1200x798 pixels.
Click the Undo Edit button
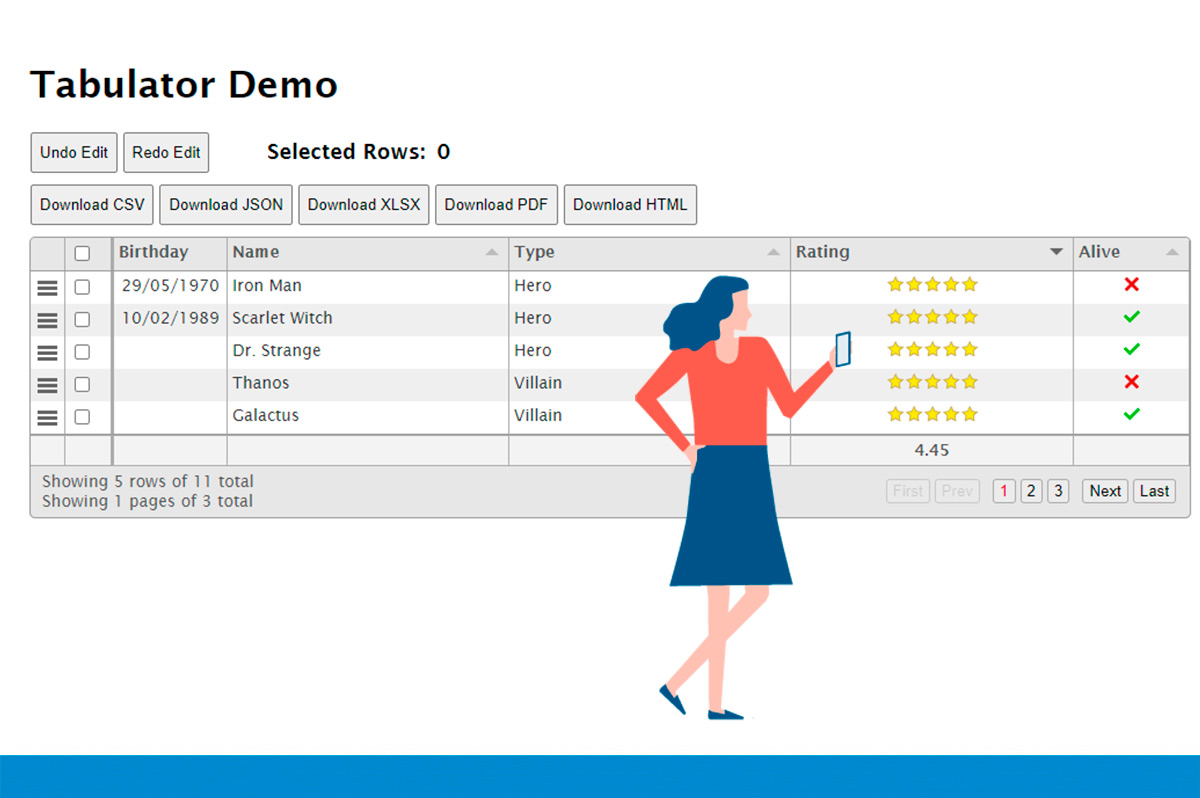point(73,153)
